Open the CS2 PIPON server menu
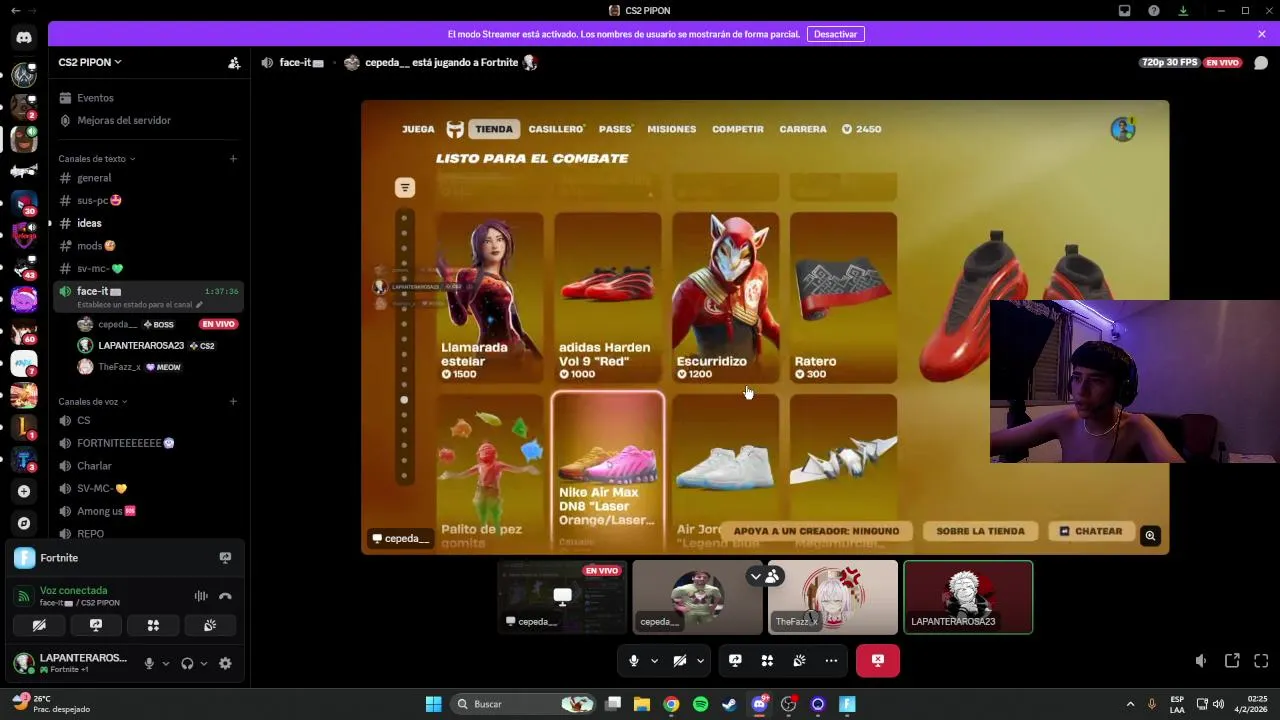This screenshot has height=720, width=1280. click(x=90, y=62)
